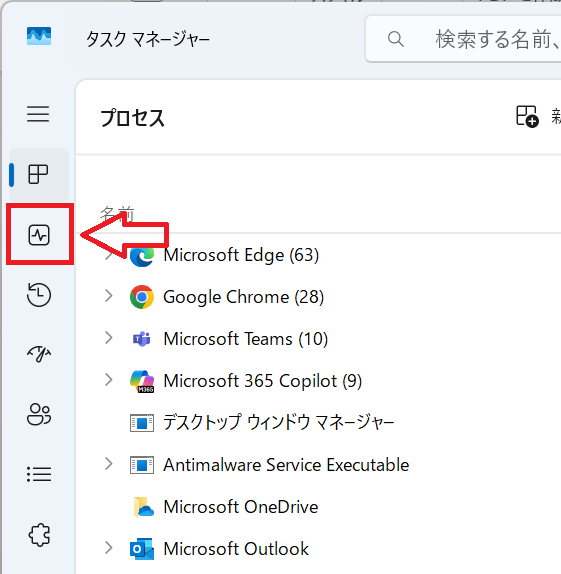Click the Microsoft OneDrive icon
Viewport: 561px width, 574px height.
tap(144, 507)
